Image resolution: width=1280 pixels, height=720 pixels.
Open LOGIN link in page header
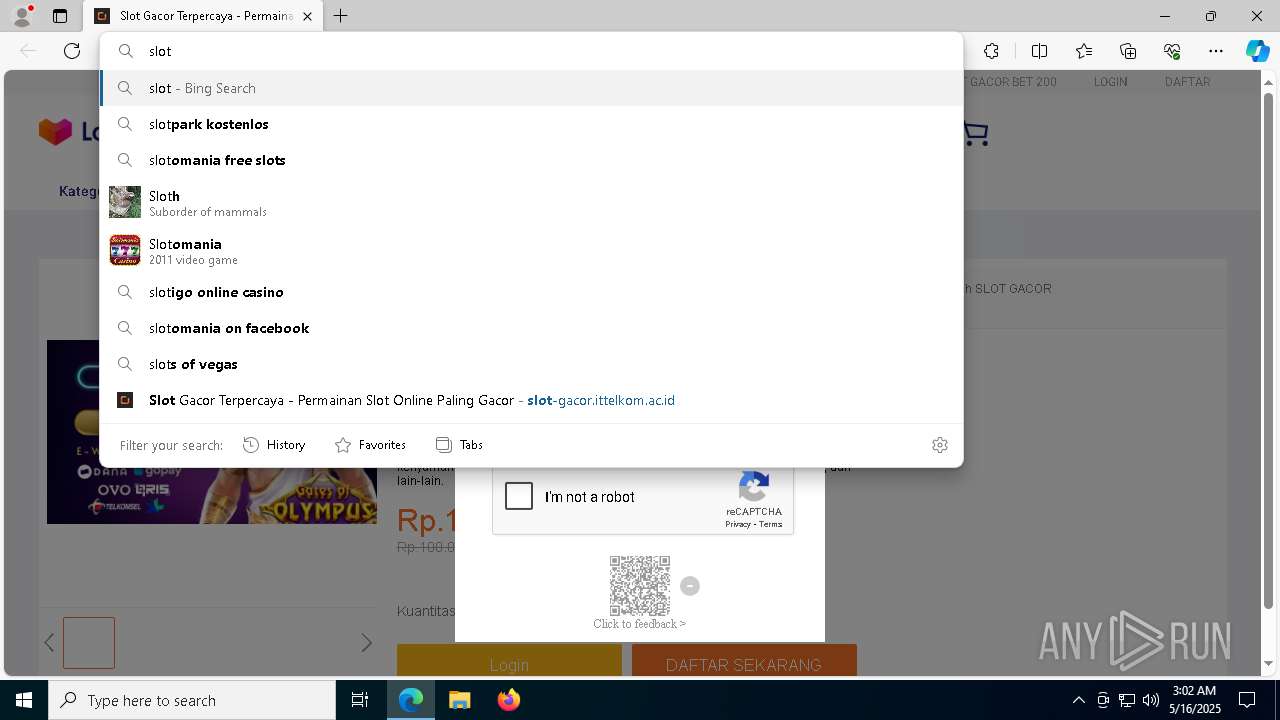point(1110,82)
